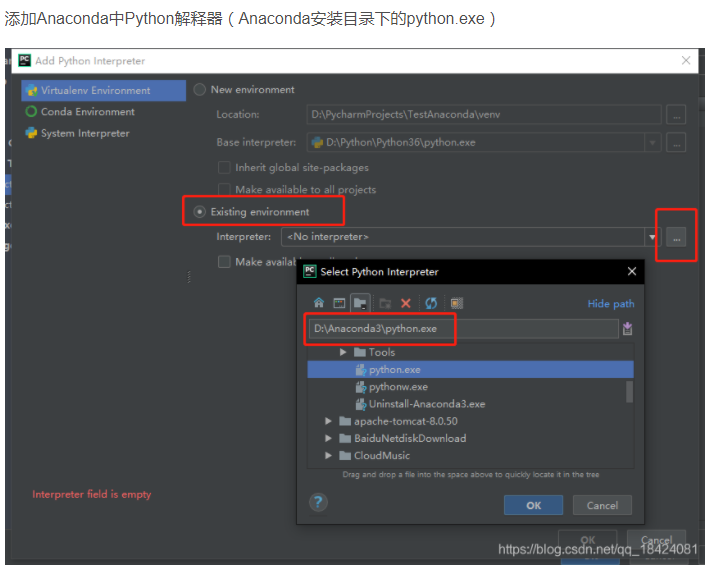The height and width of the screenshot is (571, 709).
Task: Select the Tools folder row
Action: [470, 352]
